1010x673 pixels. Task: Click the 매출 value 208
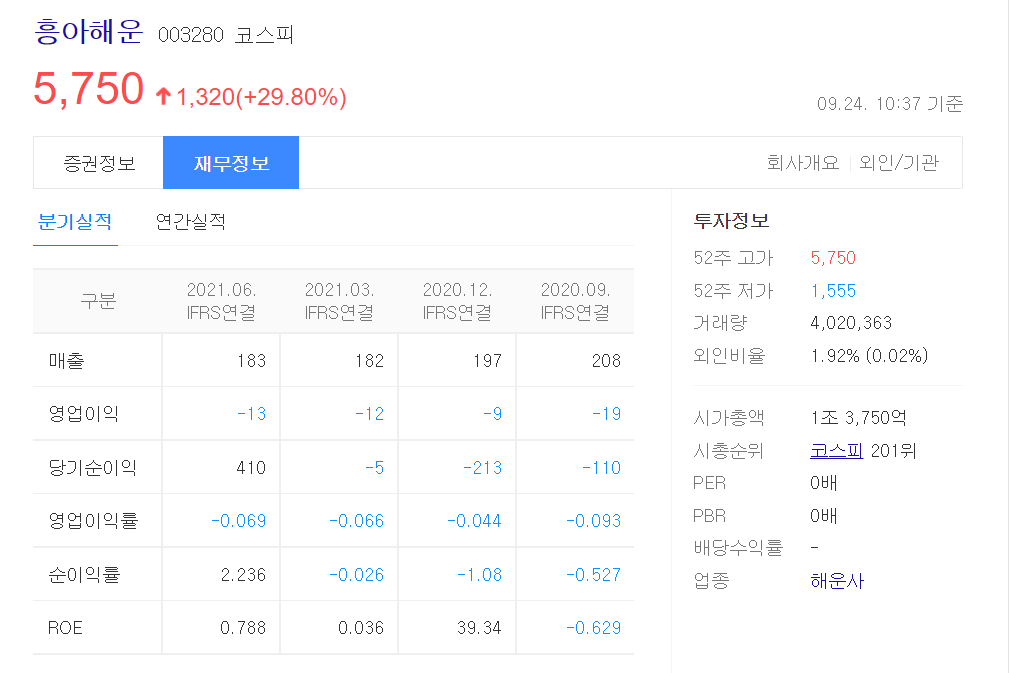click(606, 361)
